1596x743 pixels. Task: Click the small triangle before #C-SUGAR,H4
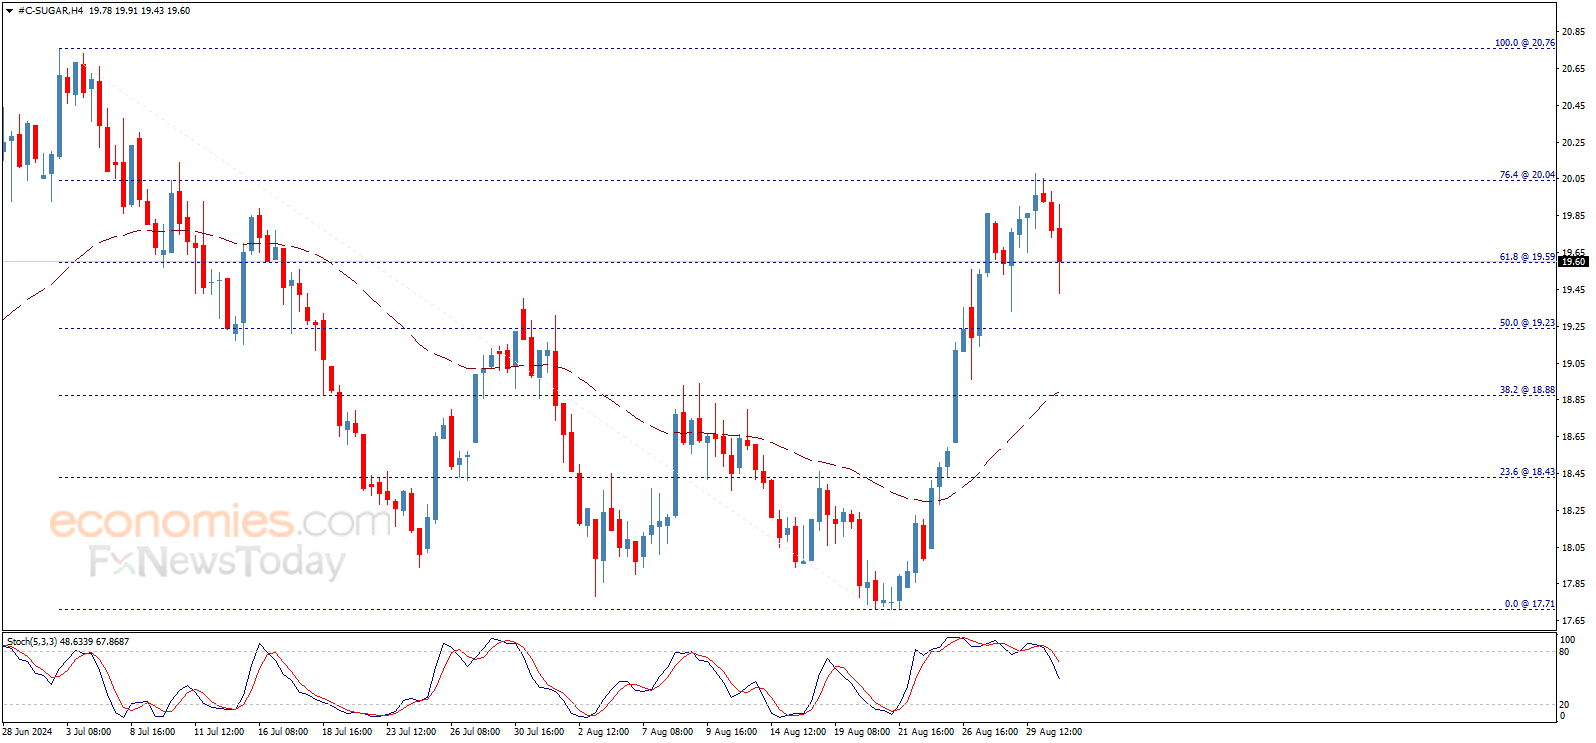tap(10, 11)
